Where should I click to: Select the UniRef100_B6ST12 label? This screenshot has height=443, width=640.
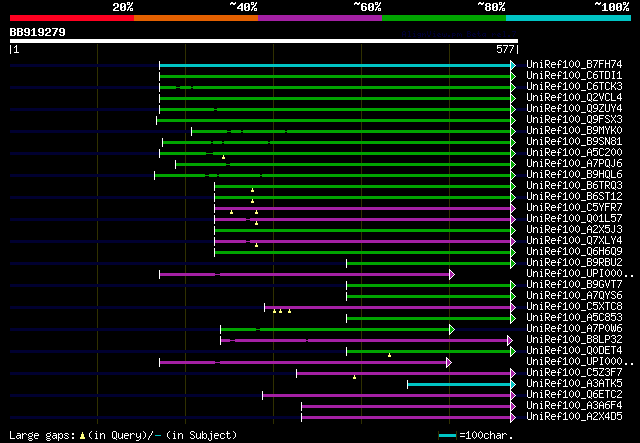[574, 196]
